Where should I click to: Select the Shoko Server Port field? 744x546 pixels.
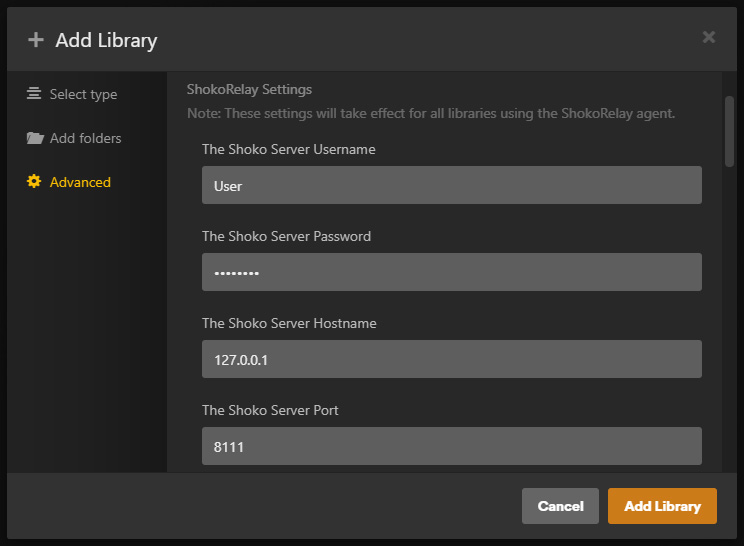point(452,446)
